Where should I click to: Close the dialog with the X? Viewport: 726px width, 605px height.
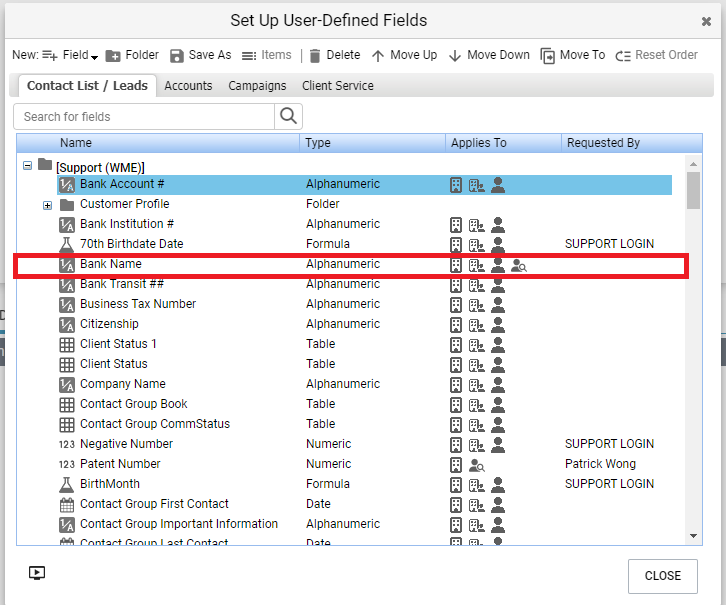706,21
